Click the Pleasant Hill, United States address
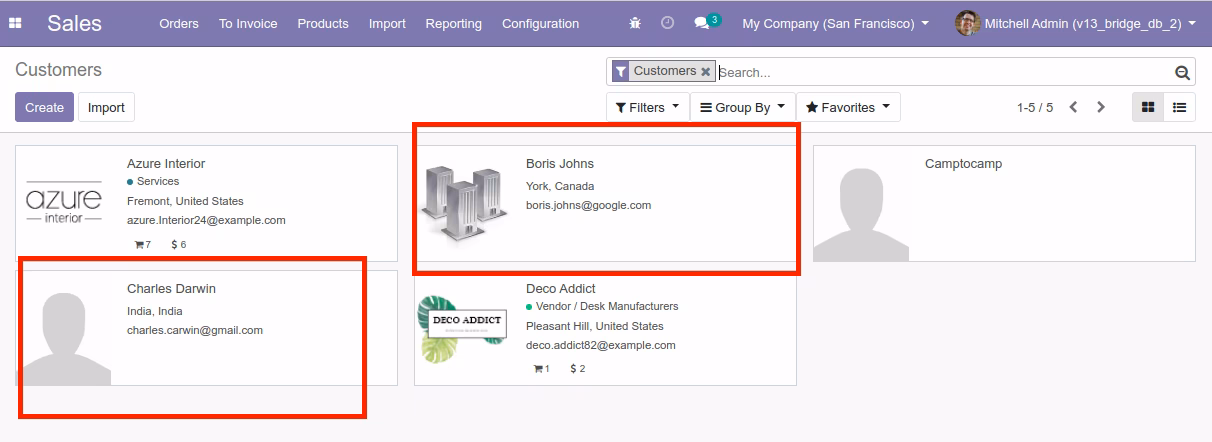 (x=595, y=326)
